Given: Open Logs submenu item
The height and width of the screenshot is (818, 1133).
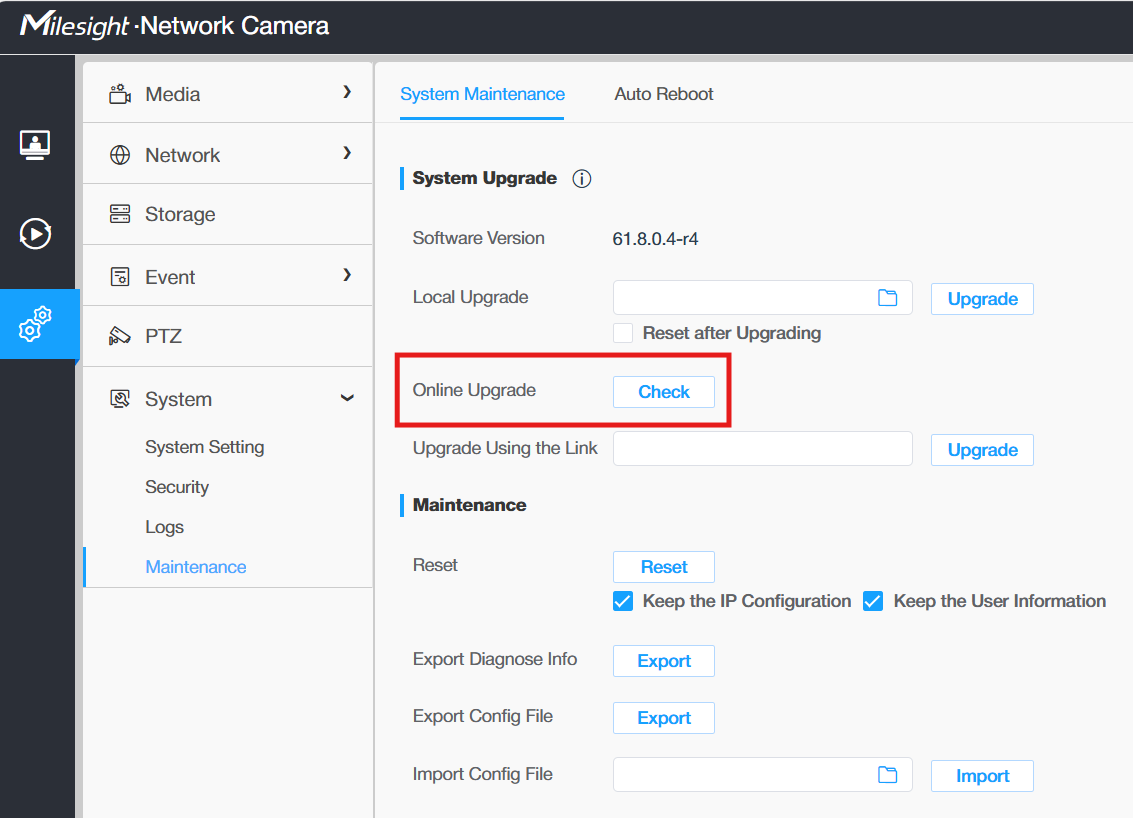Looking at the screenshot, I should tap(165, 527).
